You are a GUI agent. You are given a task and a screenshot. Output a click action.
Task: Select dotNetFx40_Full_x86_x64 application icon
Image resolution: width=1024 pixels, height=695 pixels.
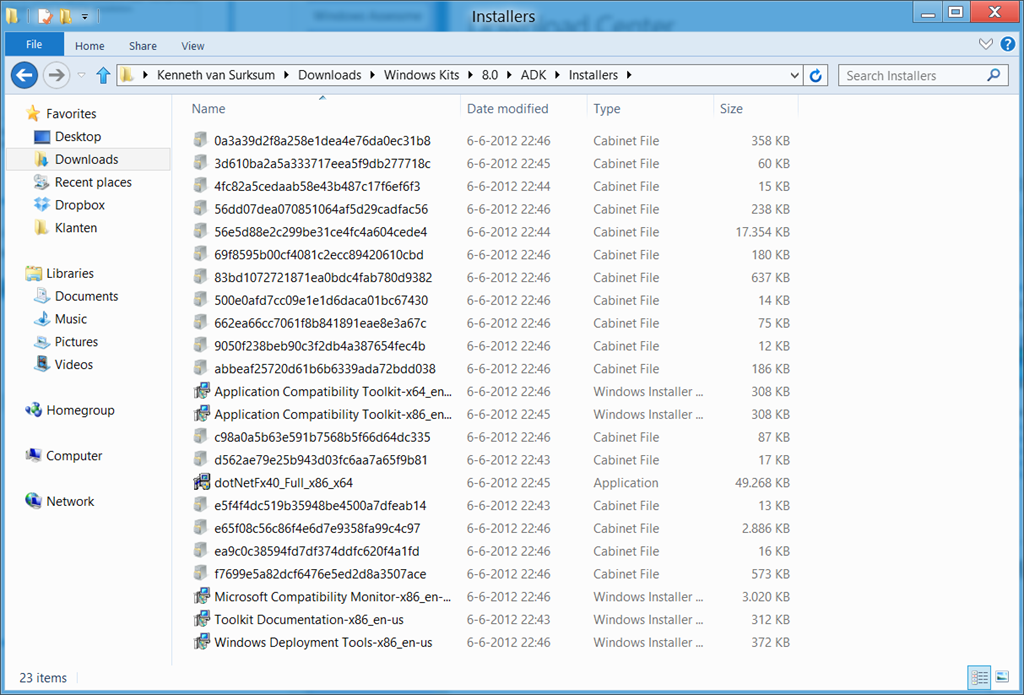201,483
